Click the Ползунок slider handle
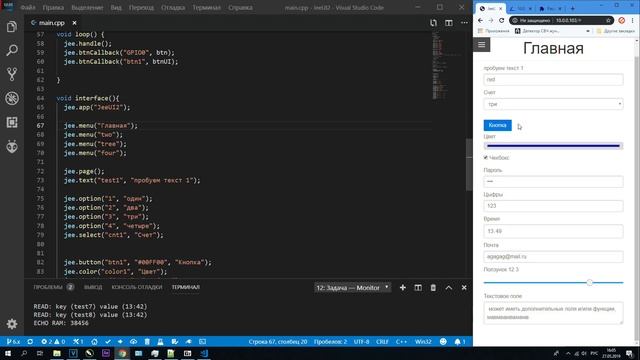The height and width of the screenshot is (360, 640). pyautogui.click(x=589, y=282)
